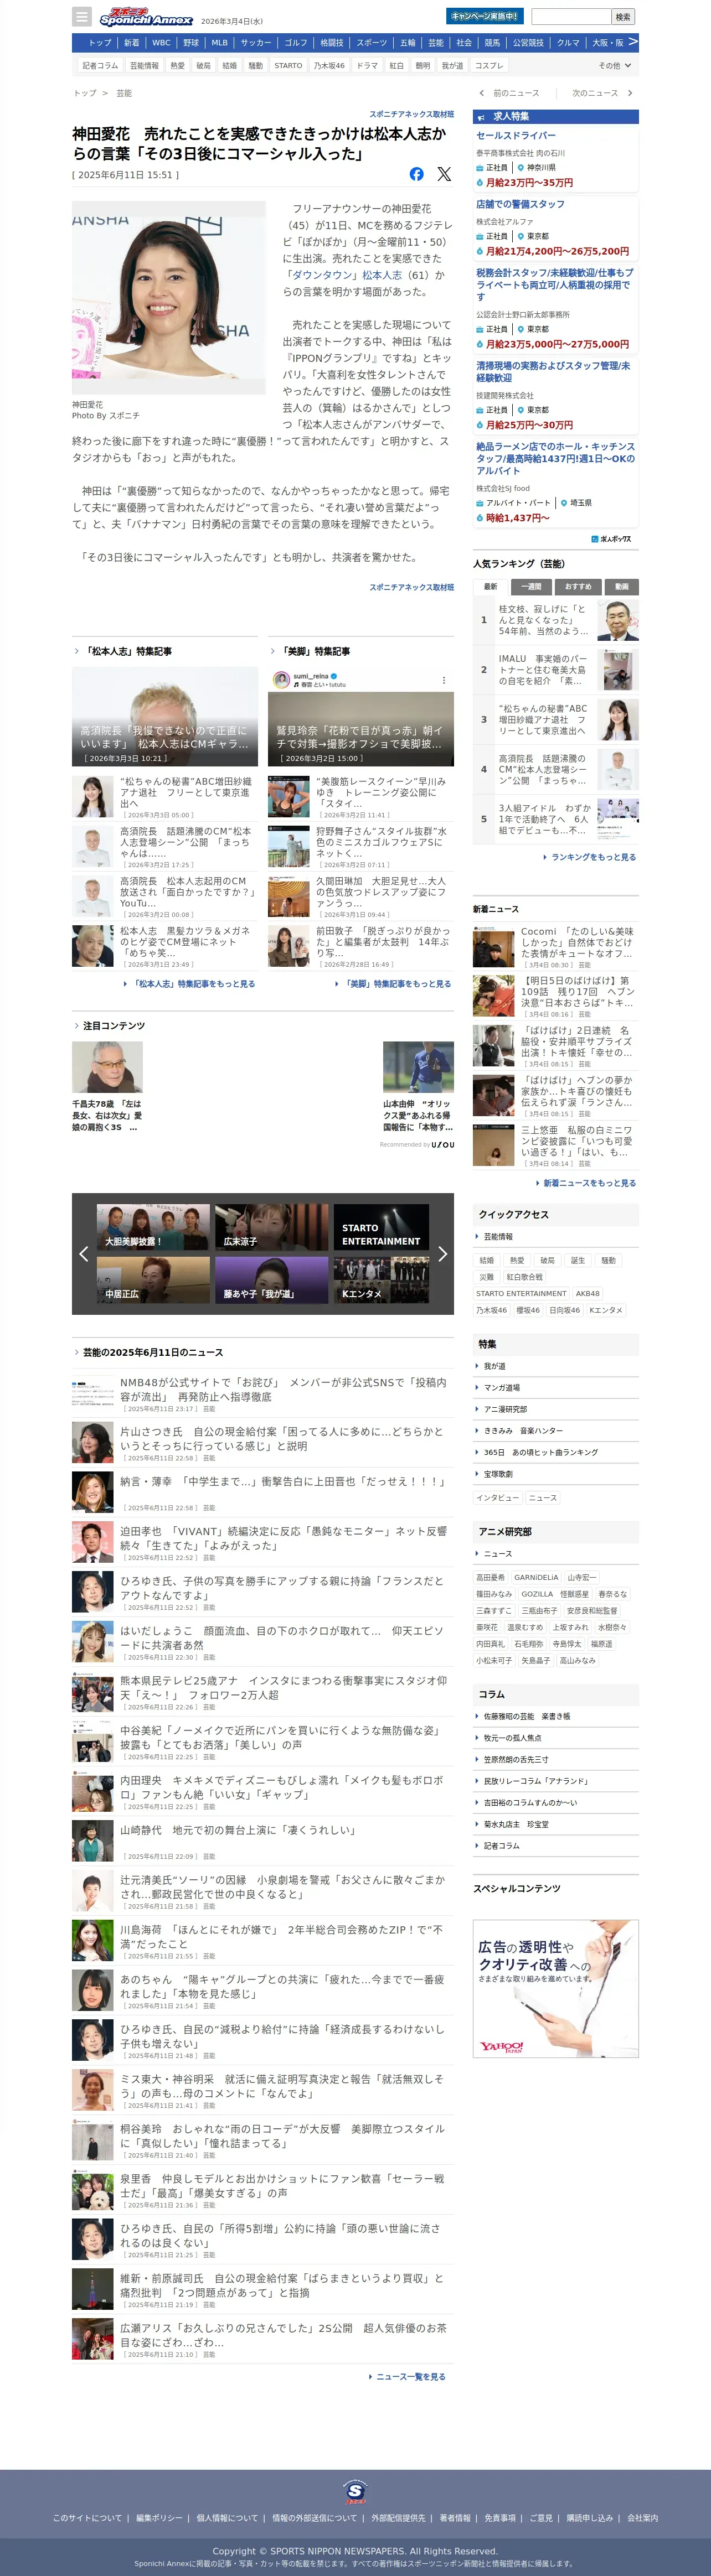The width and height of the screenshot is (711, 2576).
Task: Expand the マンガ道場 feature item
Action: click(x=556, y=1387)
